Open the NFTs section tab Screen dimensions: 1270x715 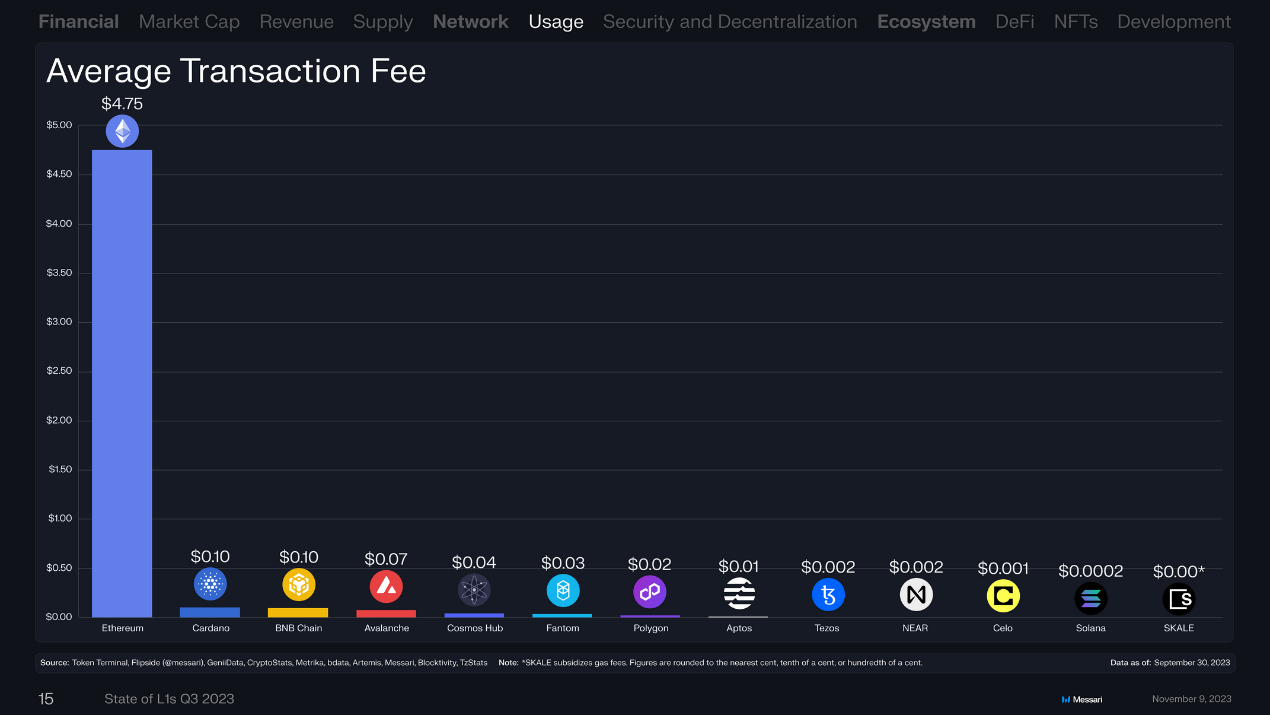tap(1075, 21)
